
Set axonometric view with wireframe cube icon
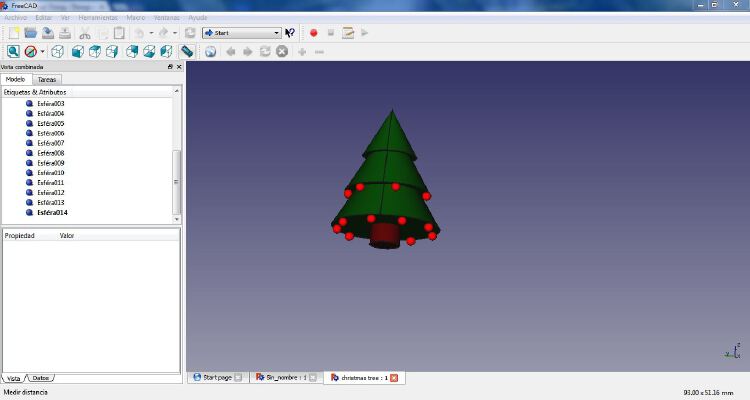(x=57, y=51)
